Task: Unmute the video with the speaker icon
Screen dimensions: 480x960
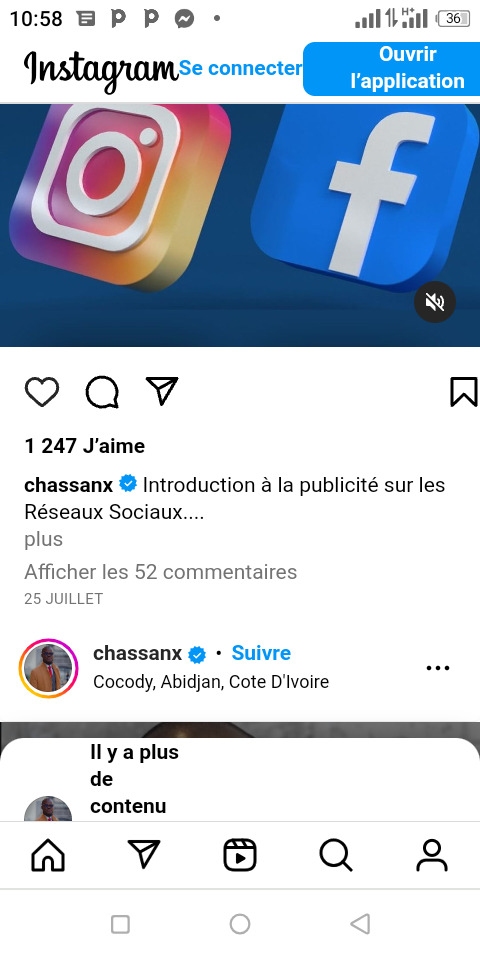Action: pyautogui.click(x=435, y=302)
